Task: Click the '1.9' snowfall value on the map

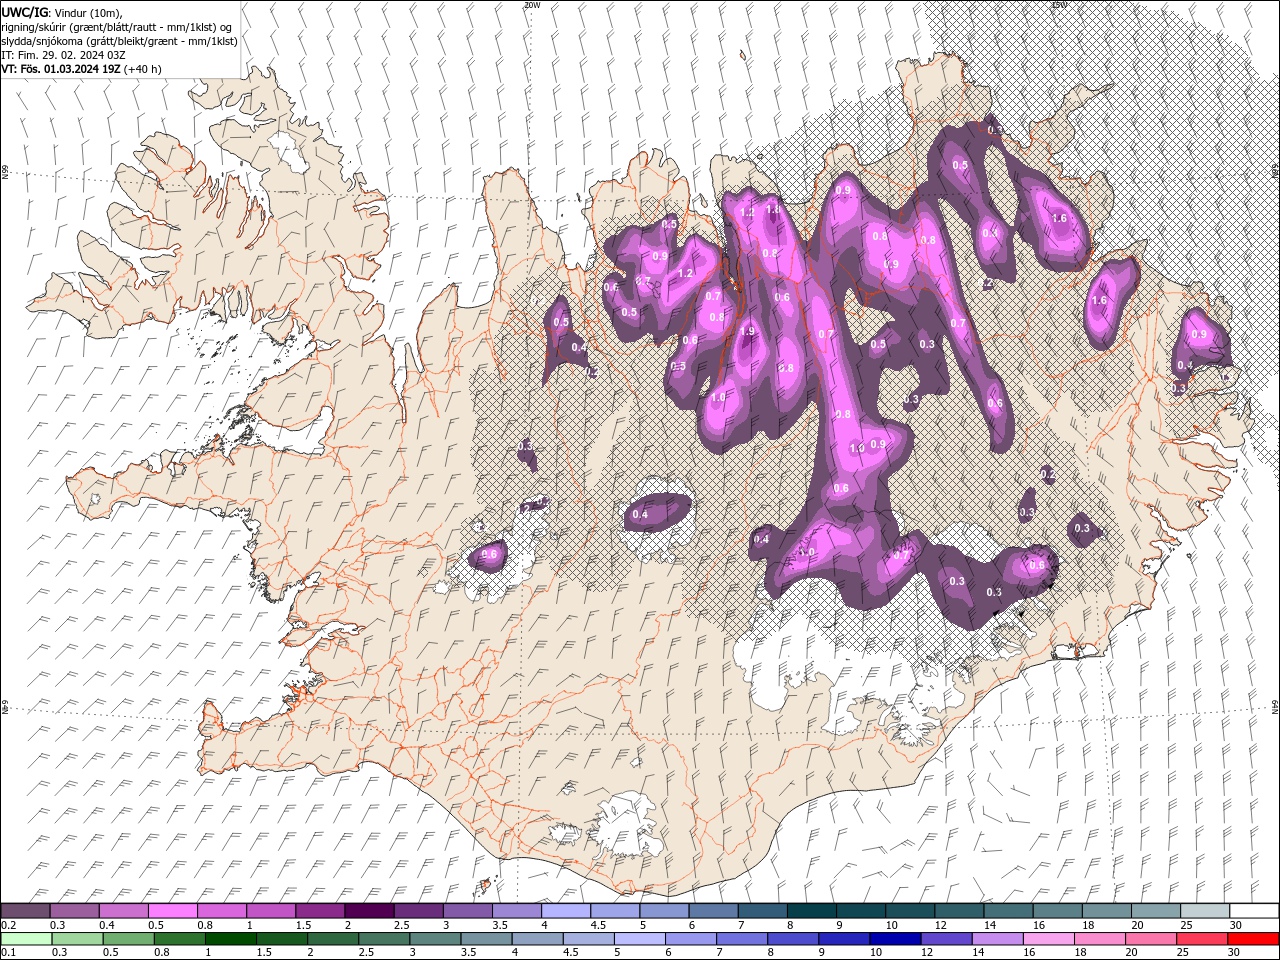Action: click(x=747, y=331)
